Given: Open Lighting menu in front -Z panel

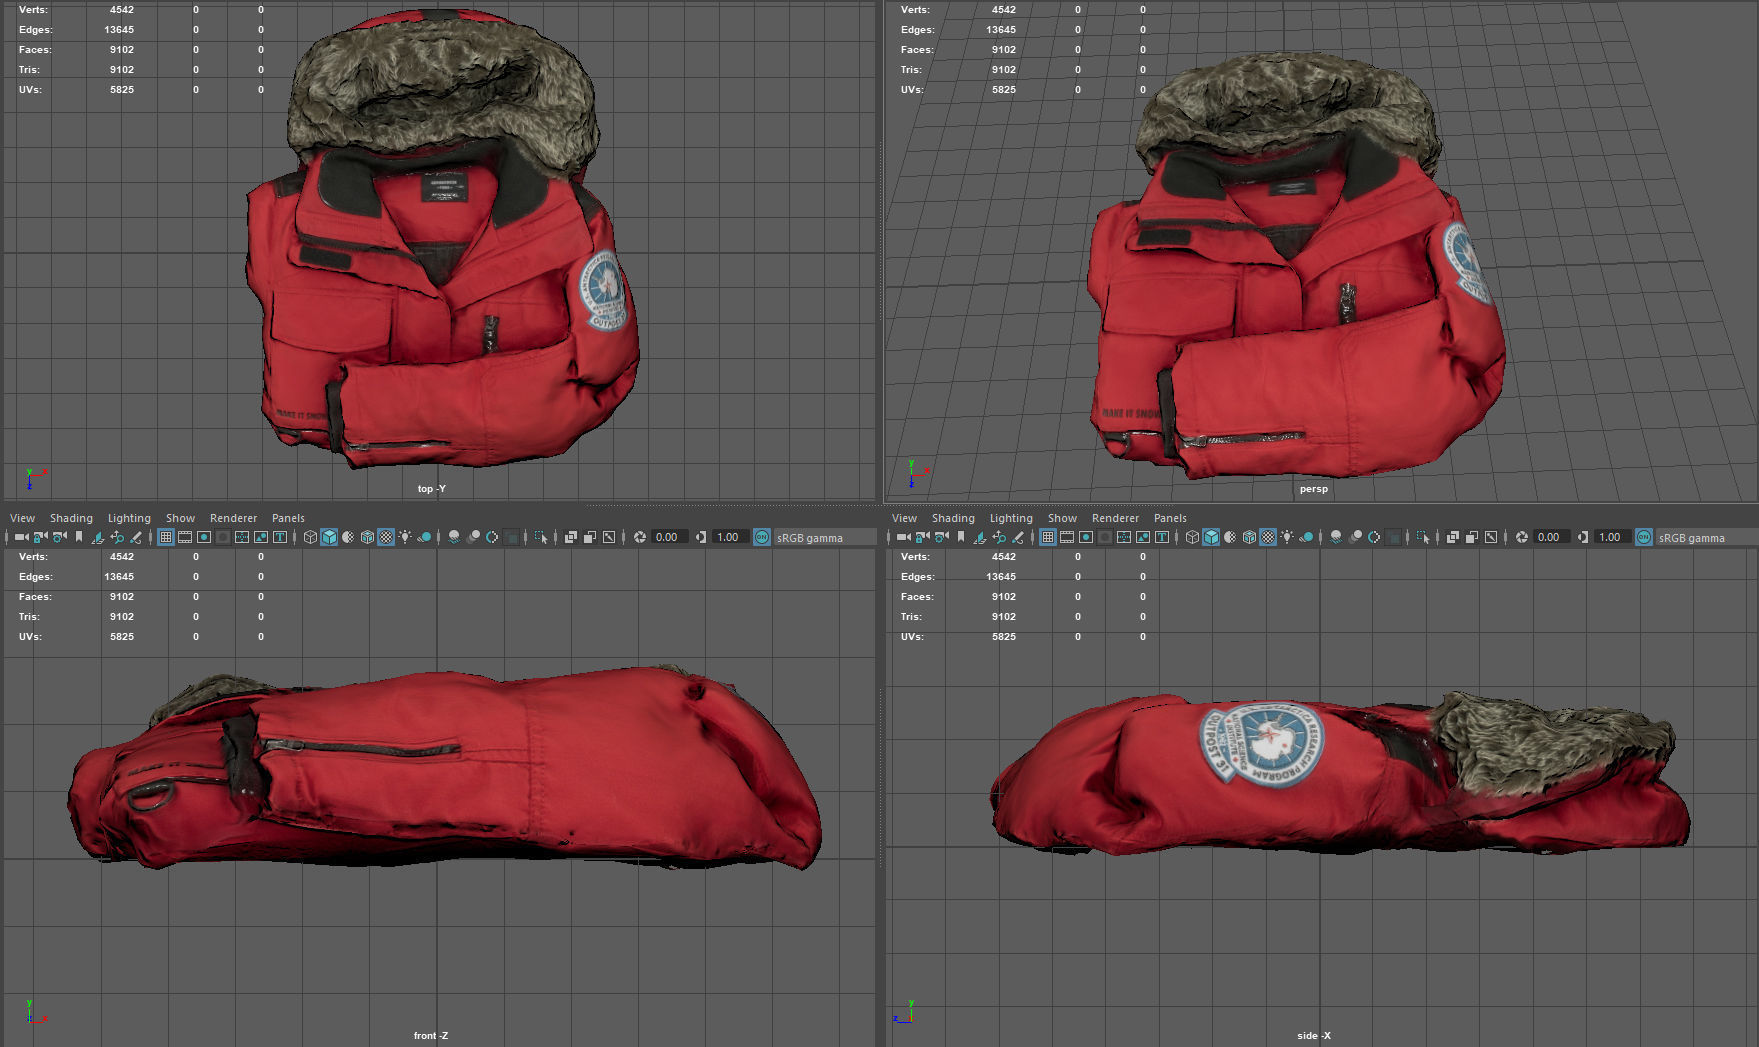Looking at the screenshot, I should (x=129, y=518).
